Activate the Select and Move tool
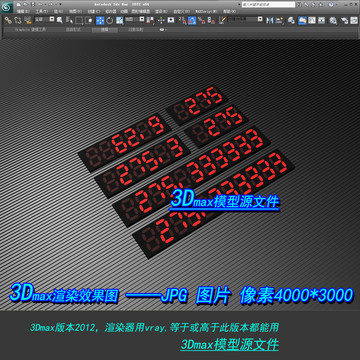 100,20
